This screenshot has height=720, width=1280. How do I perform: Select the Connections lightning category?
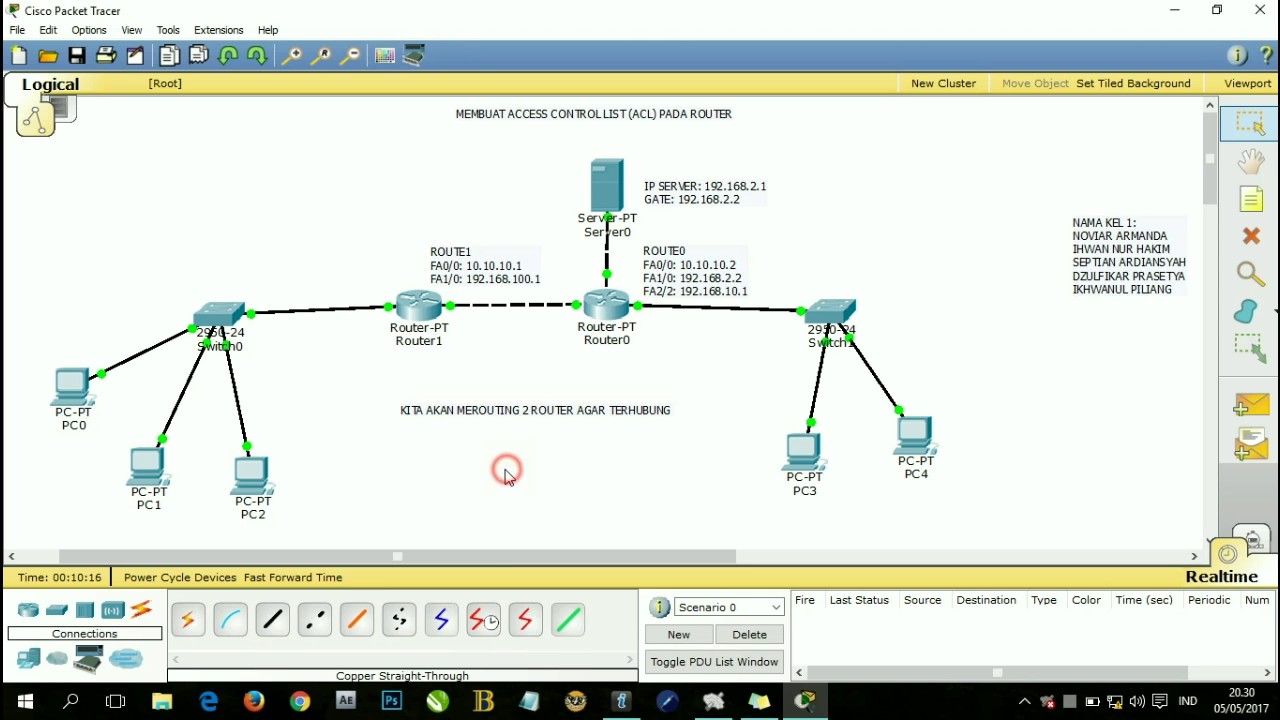click(141, 609)
